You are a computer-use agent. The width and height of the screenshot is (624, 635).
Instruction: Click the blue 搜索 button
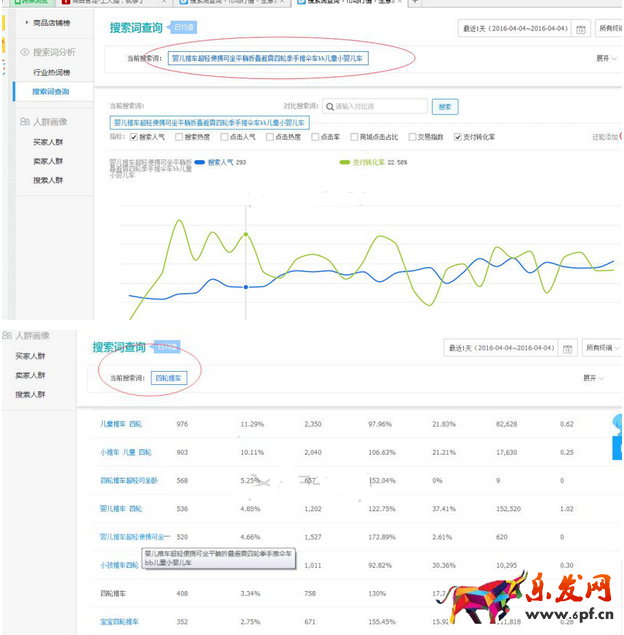pyautogui.click(x=445, y=106)
